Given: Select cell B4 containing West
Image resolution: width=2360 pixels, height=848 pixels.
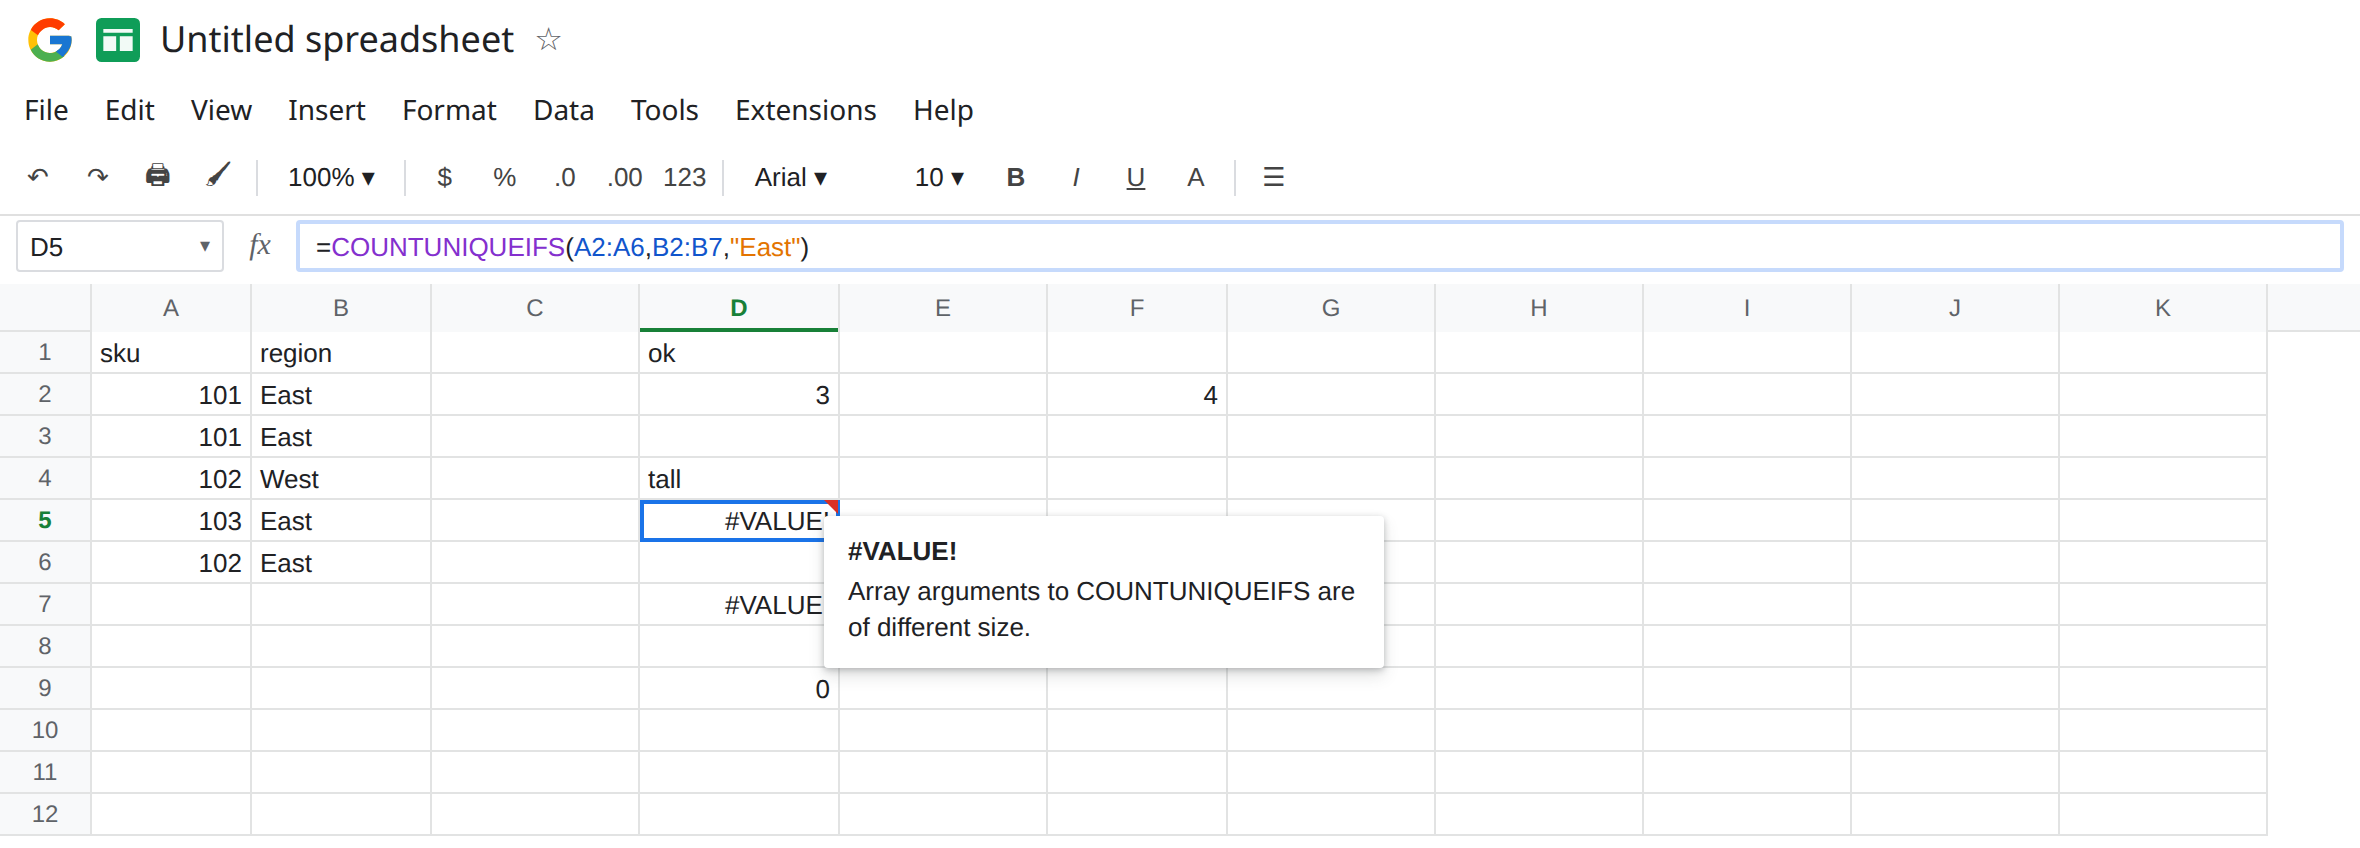Looking at the screenshot, I should coord(341,479).
